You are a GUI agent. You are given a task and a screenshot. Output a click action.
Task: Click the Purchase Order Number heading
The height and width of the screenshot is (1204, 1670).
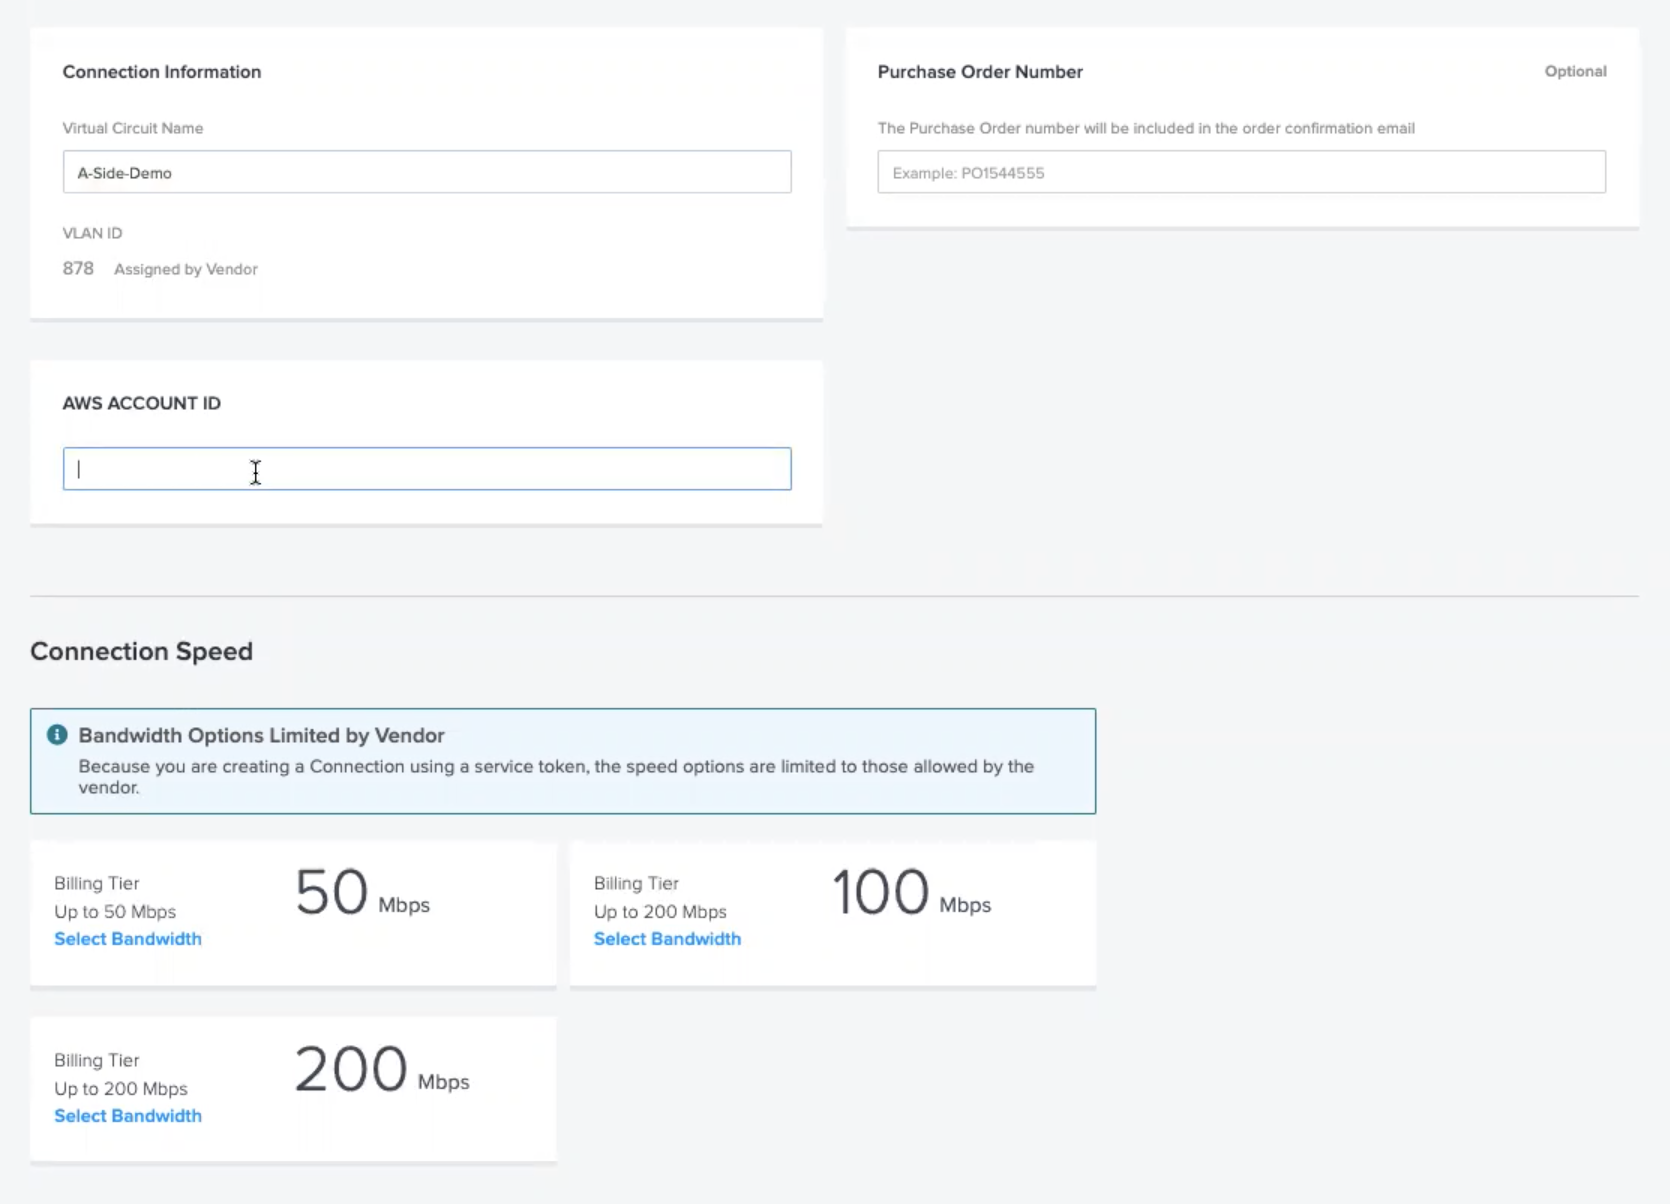pyautogui.click(x=979, y=72)
